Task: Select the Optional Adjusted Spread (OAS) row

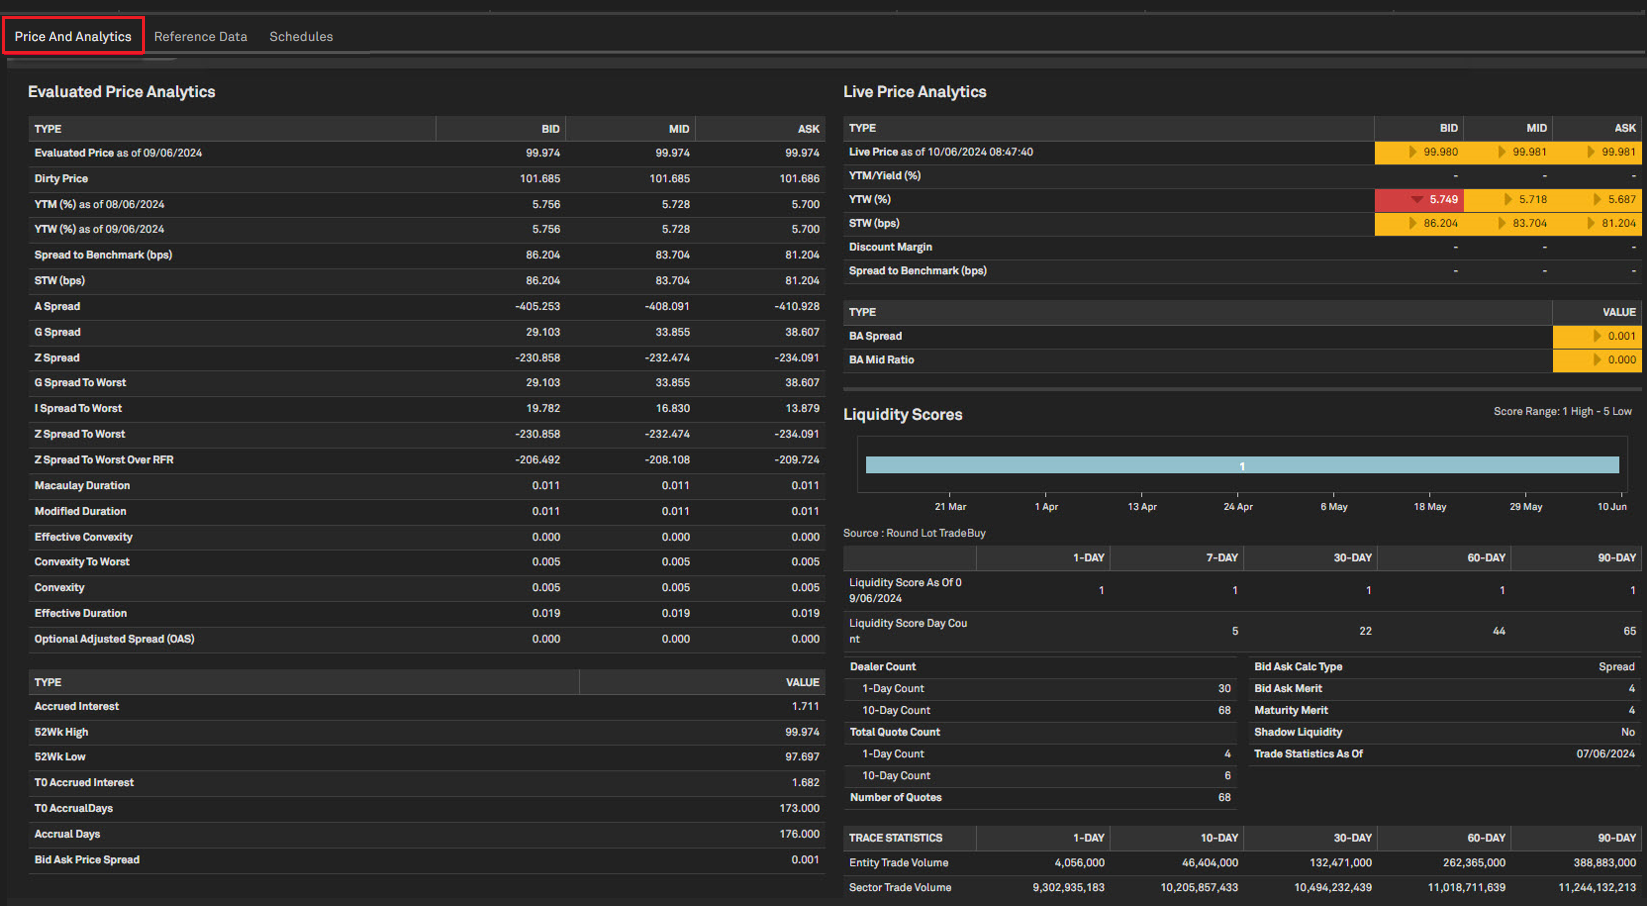Action: tap(114, 639)
